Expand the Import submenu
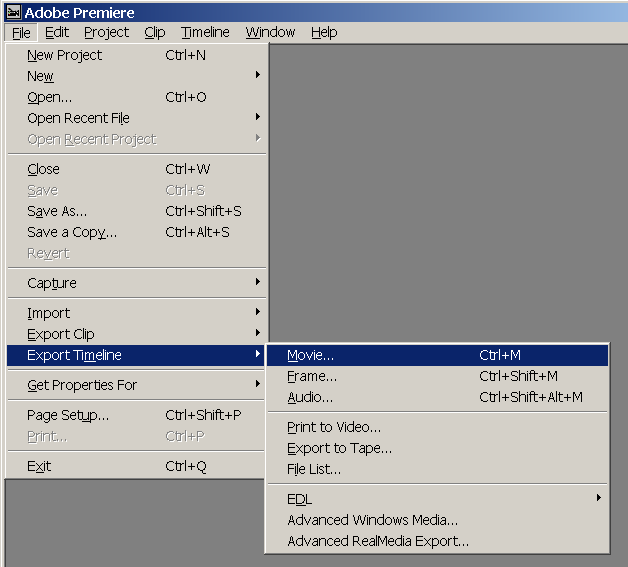Viewport: 628px width, 567px height. 136,313
